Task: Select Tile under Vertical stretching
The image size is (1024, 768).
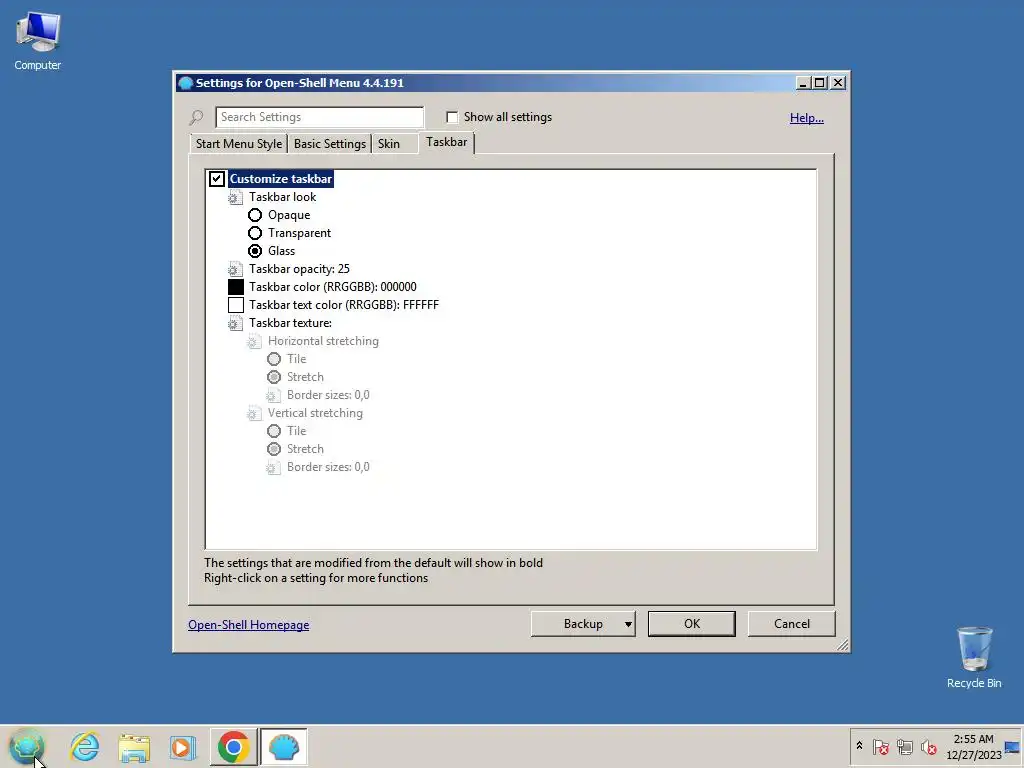Action: pos(274,431)
